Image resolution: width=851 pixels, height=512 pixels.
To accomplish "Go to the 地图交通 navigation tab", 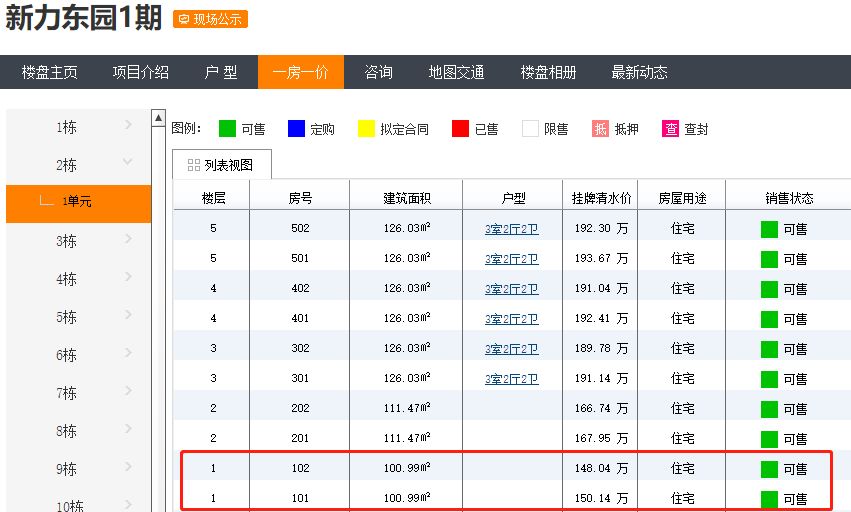I will coord(456,72).
